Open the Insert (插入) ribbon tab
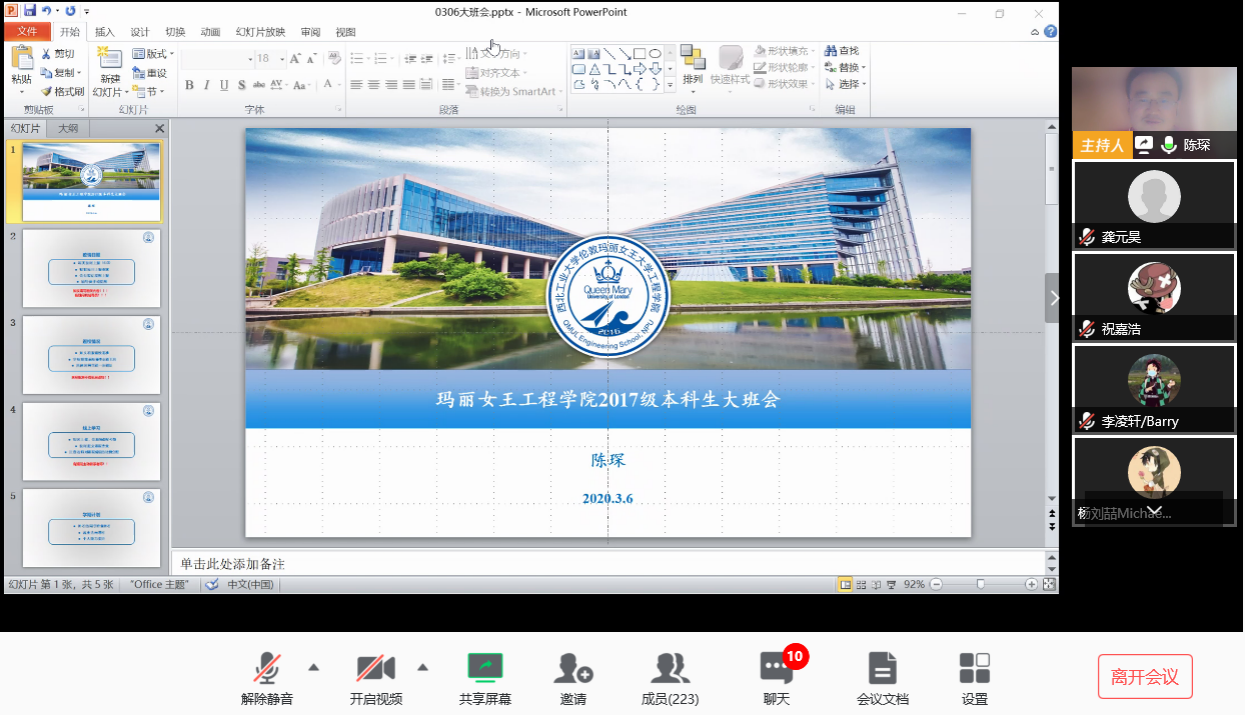Viewport: 1246px width, 715px height. [x=105, y=32]
